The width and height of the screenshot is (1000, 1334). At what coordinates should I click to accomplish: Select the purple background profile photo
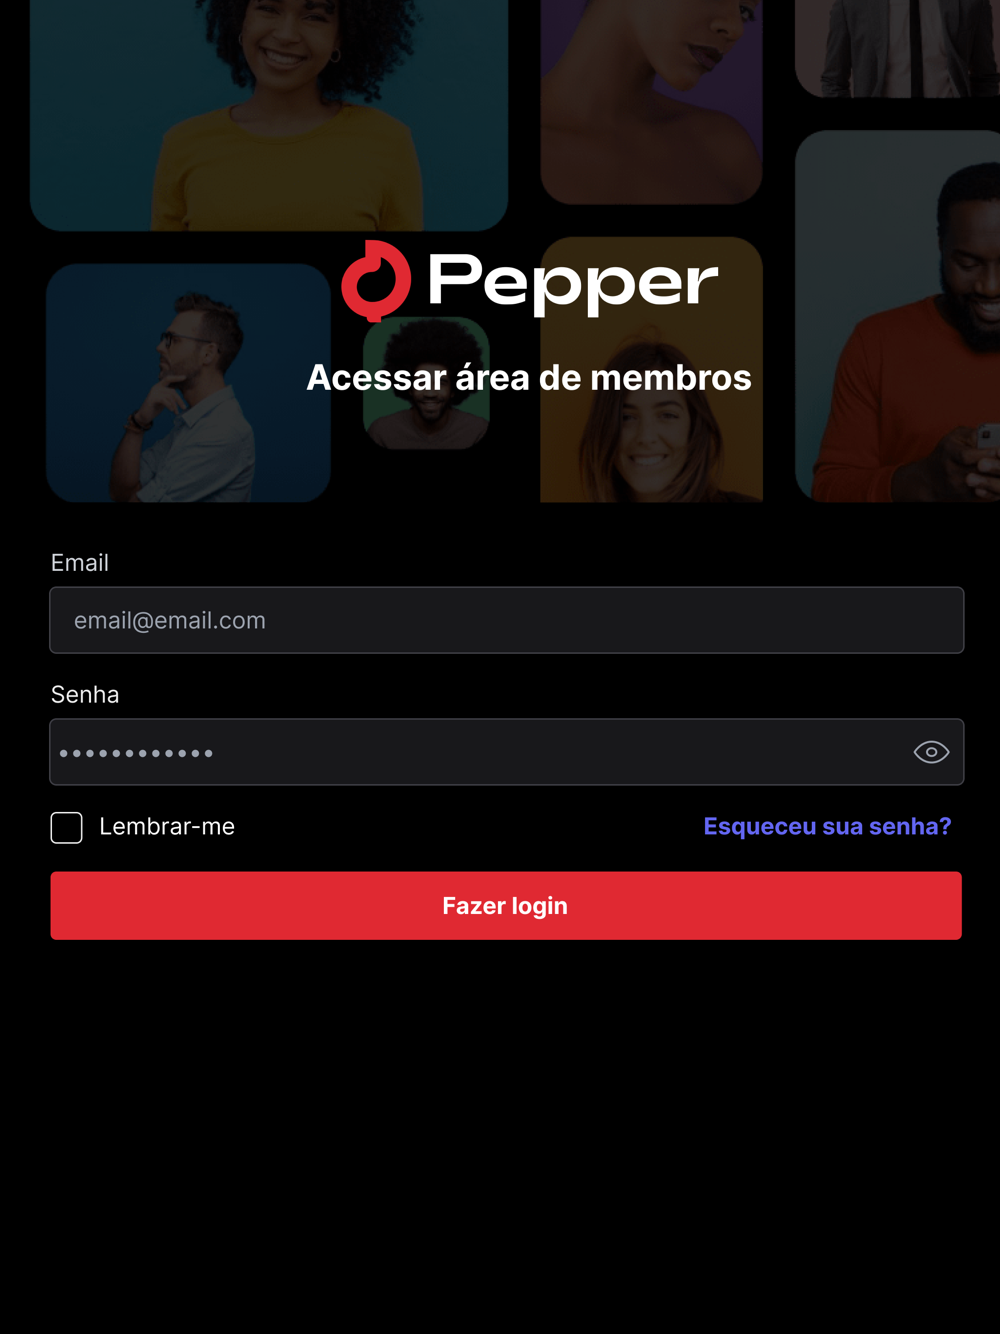652,102
